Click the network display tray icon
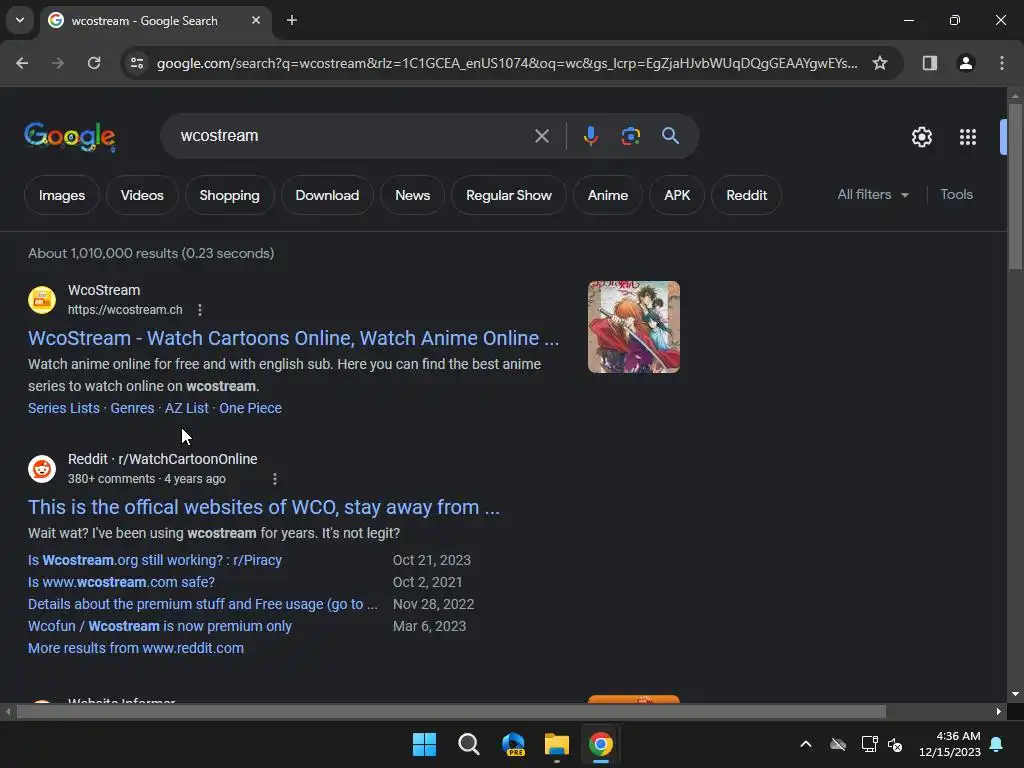1024x768 pixels. click(869, 744)
